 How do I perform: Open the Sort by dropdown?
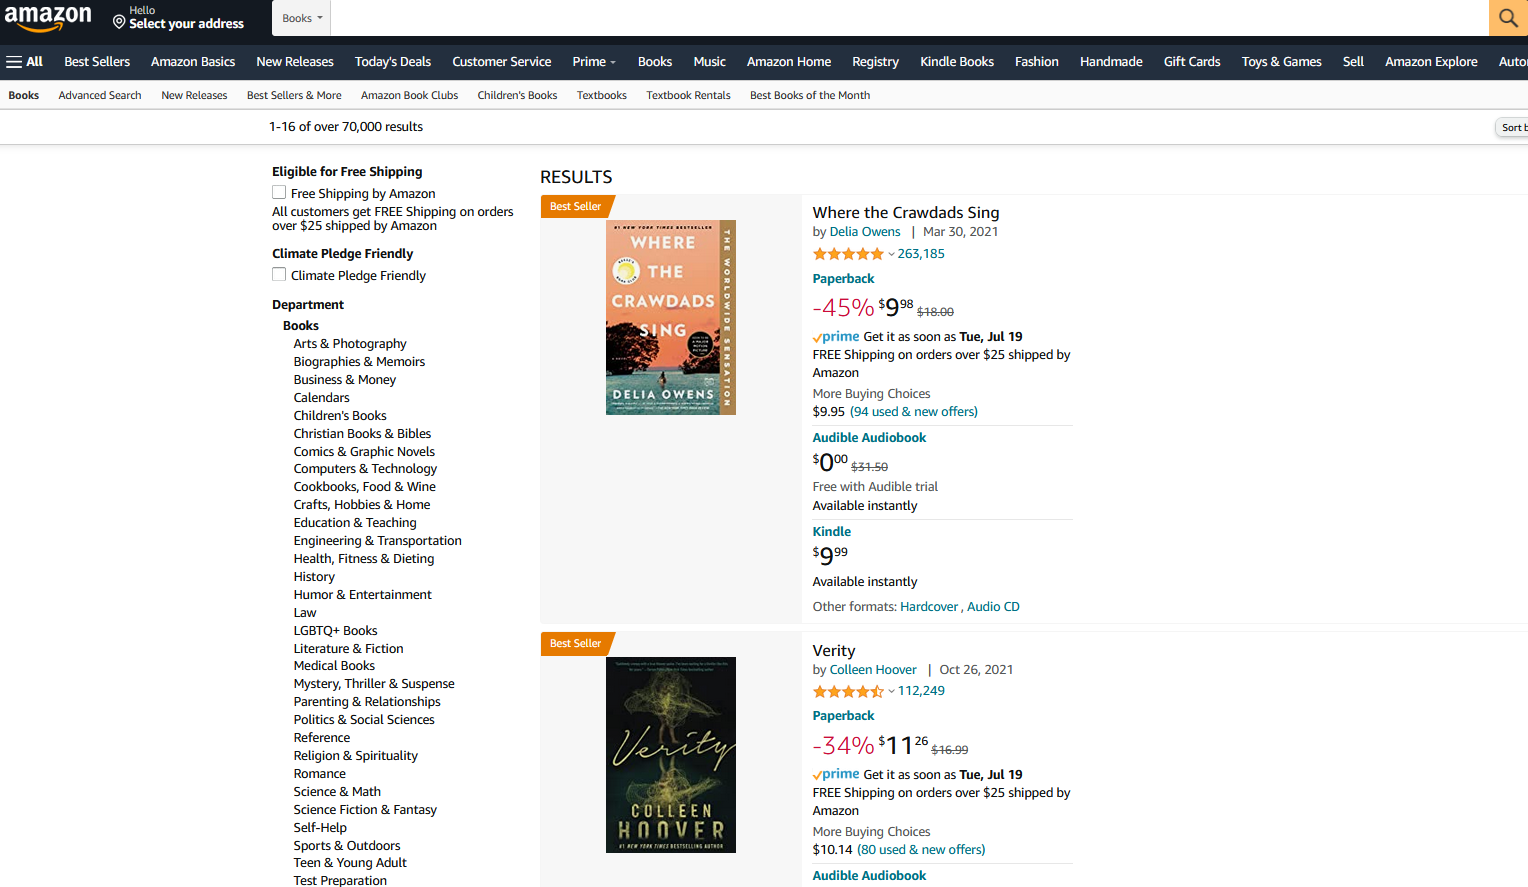[1512, 127]
